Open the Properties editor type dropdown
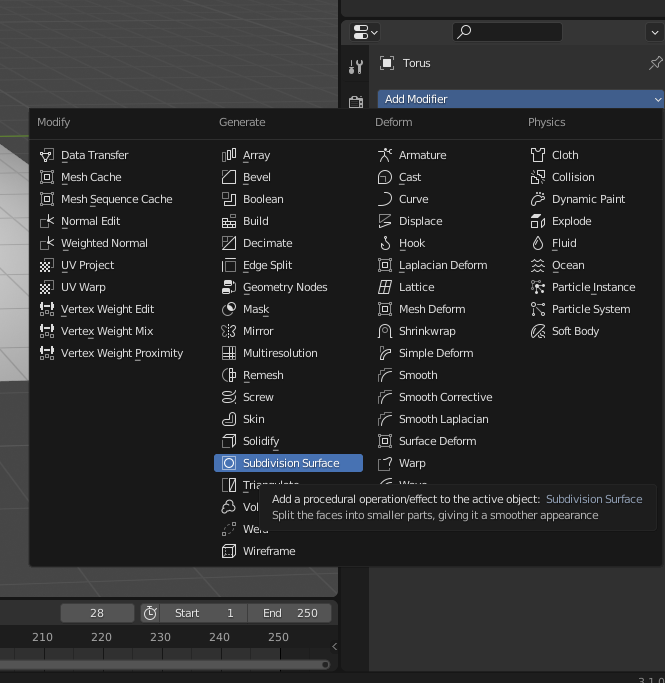665x683 pixels. click(x=365, y=32)
